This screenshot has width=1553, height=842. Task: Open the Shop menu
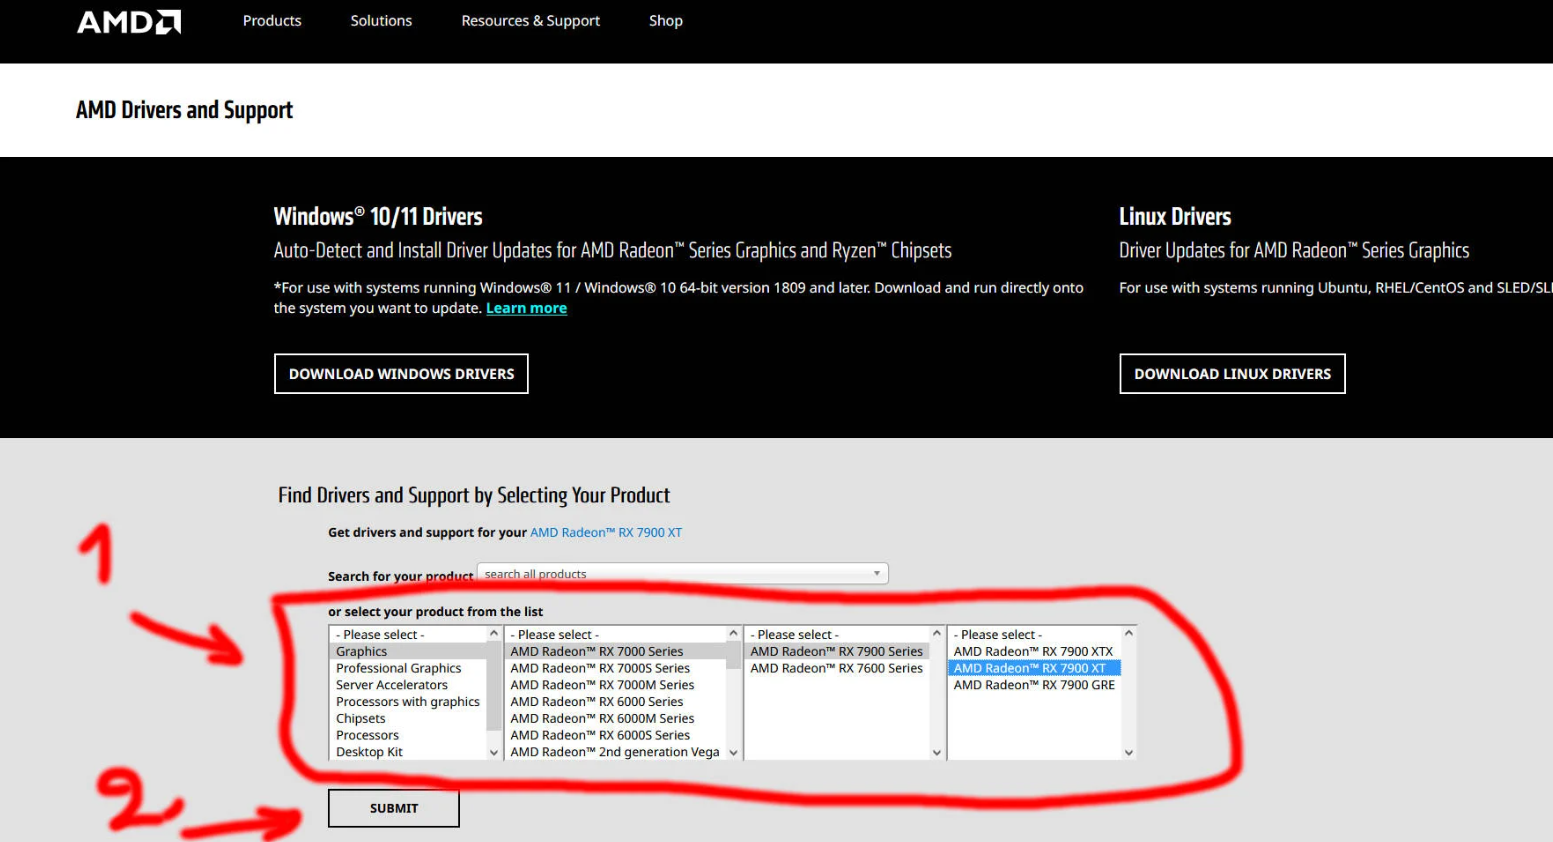point(666,21)
